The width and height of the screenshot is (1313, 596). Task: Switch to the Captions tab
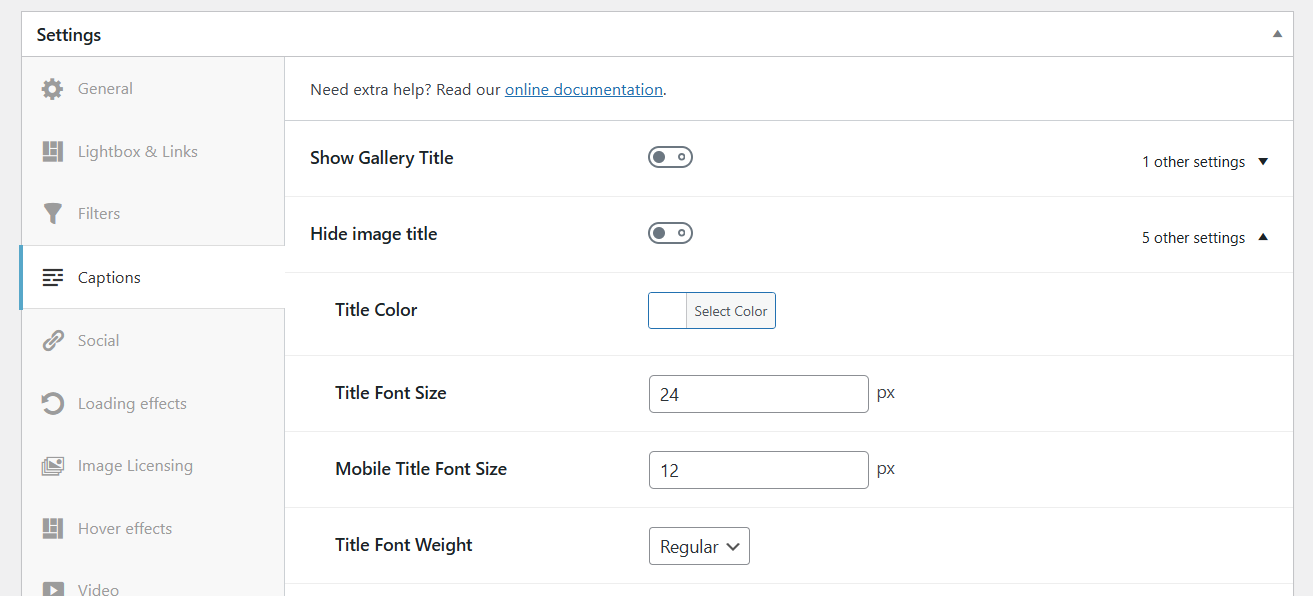[109, 278]
